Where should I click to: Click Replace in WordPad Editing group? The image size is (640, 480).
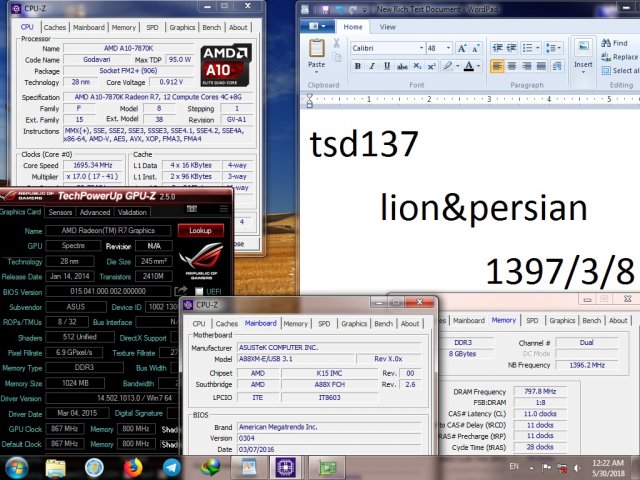(x=619, y=57)
